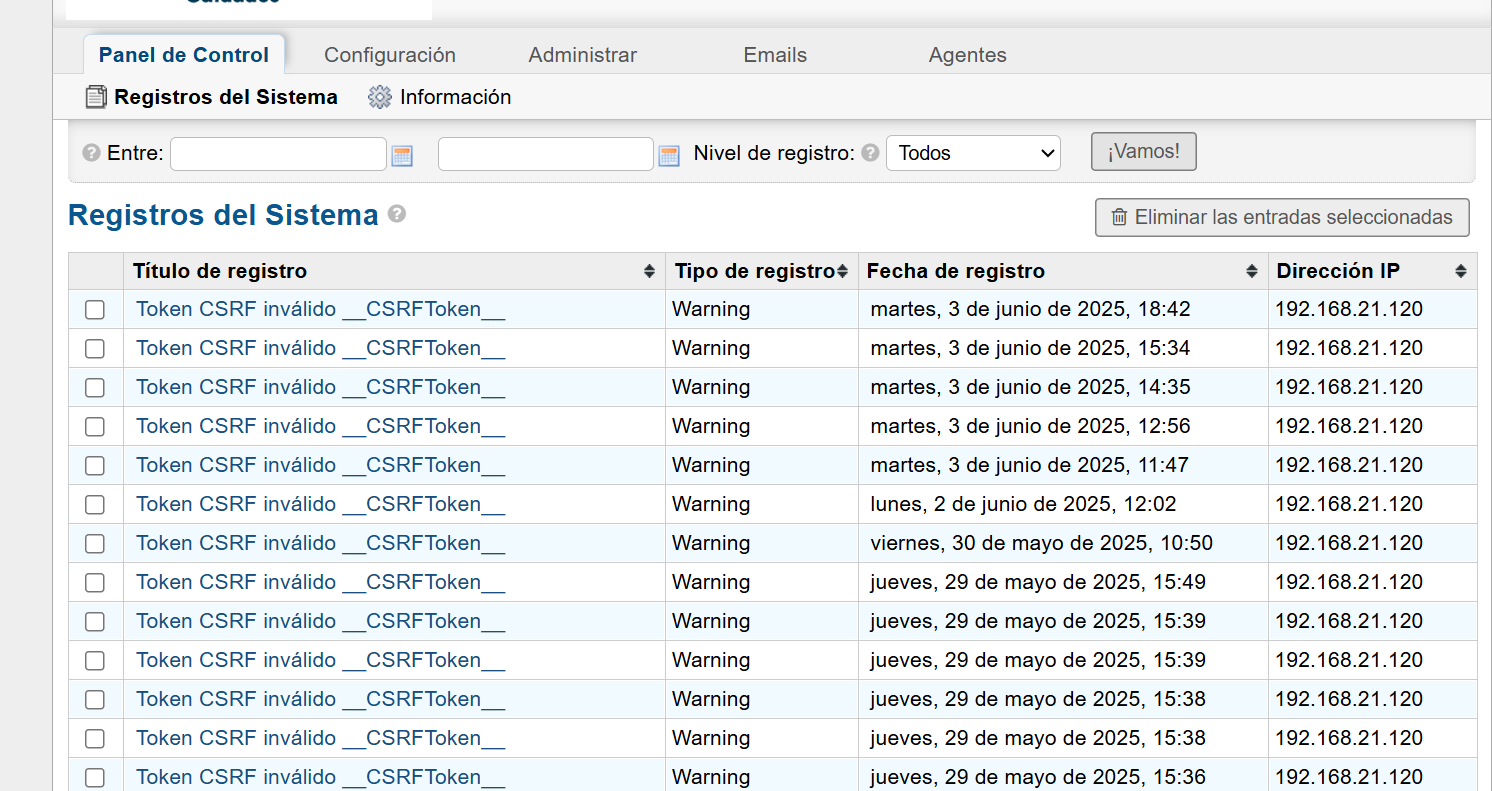The width and height of the screenshot is (1492, 791).
Task: Check the box for the 18:42 log entry
Action: tap(95, 310)
